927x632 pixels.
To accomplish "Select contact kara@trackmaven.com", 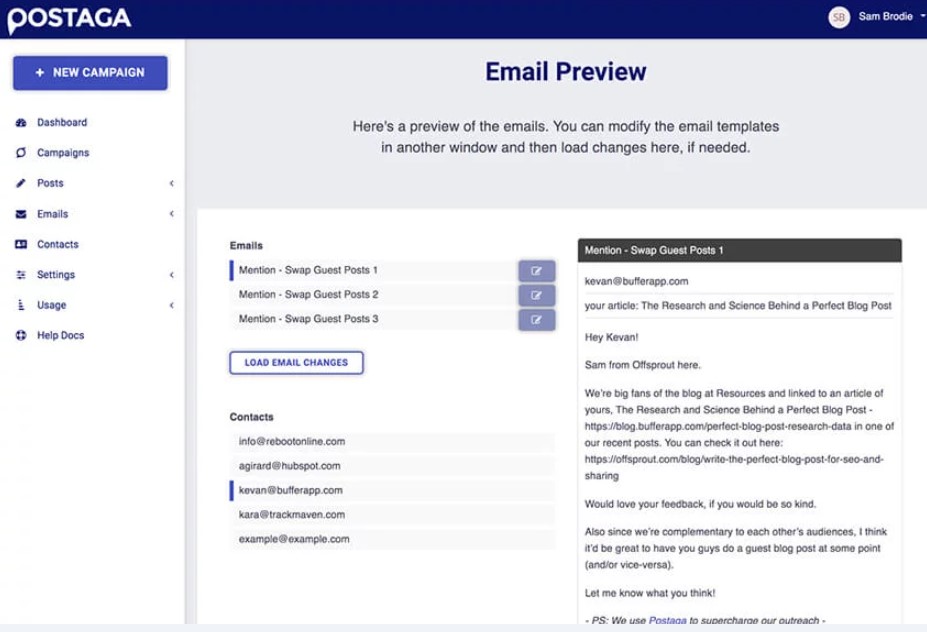I will pyautogui.click(x=392, y=514).
